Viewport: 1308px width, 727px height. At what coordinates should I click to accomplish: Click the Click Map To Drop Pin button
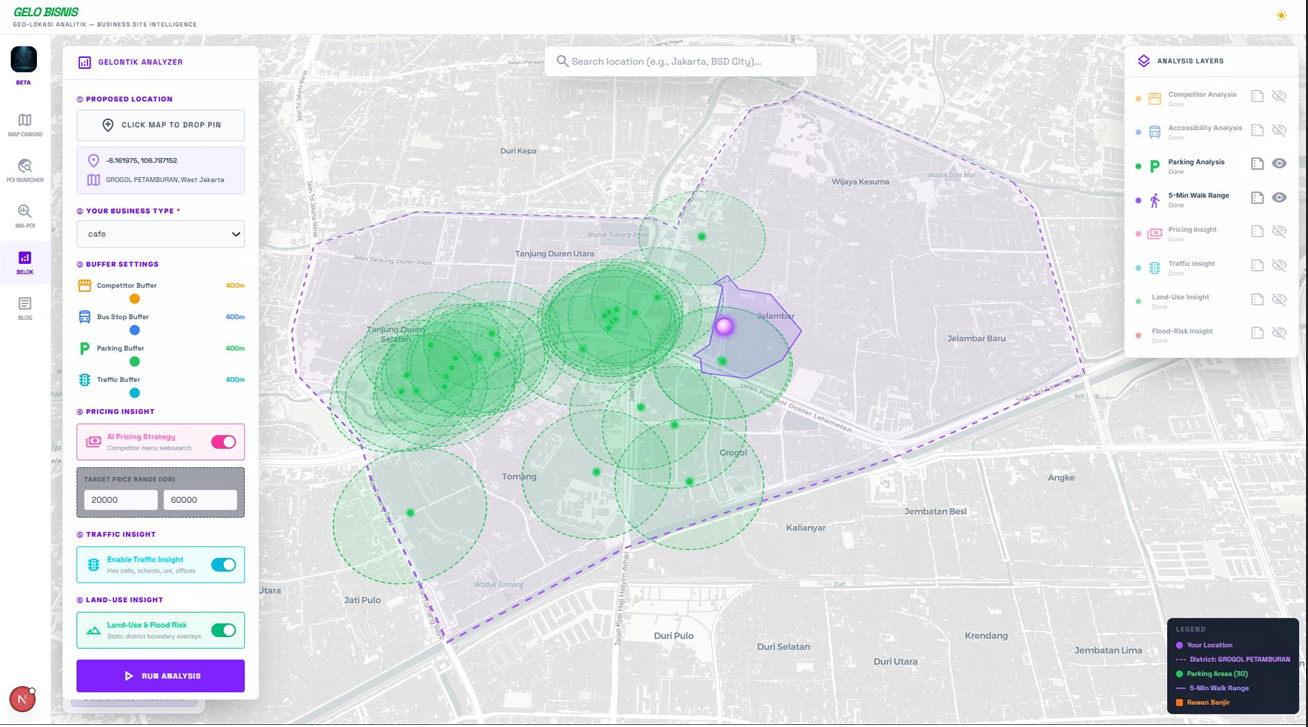160,125
